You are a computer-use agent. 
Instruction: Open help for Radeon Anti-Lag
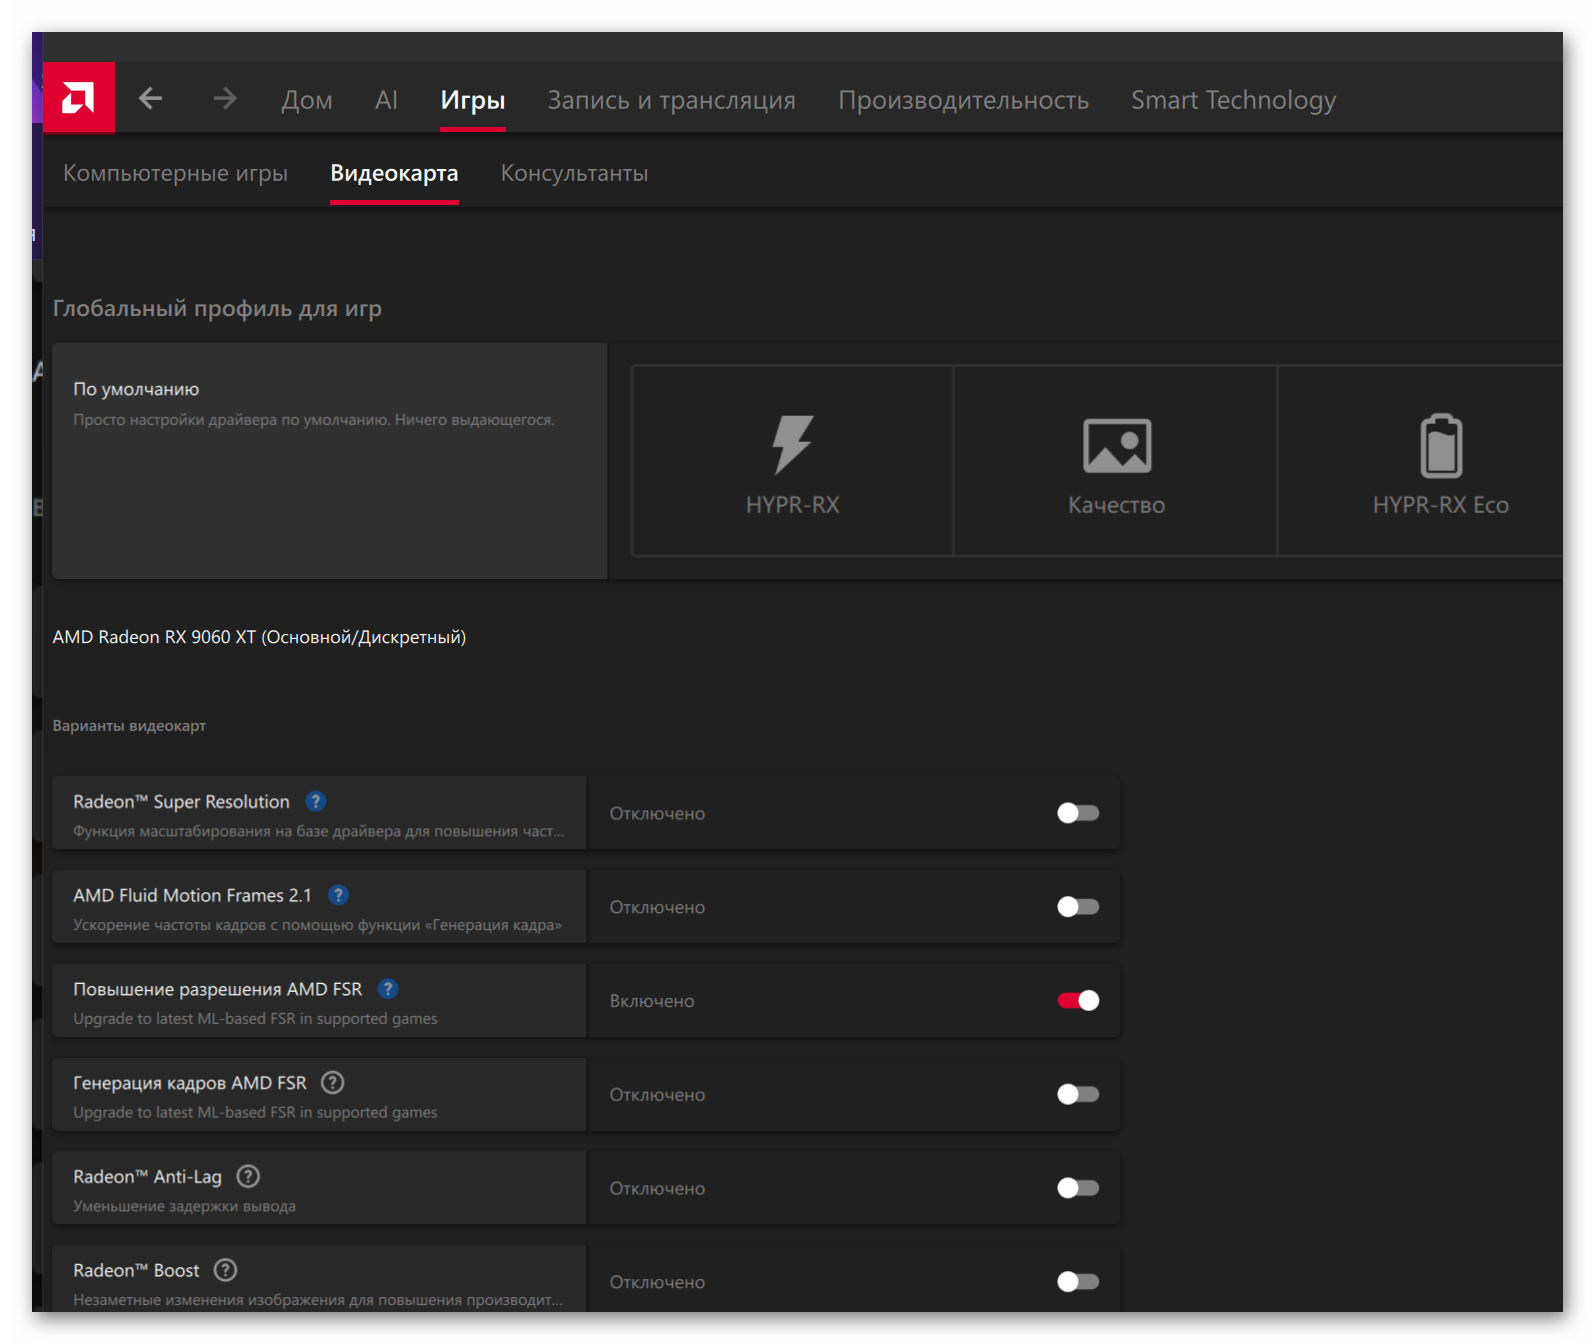[248, 1176]
